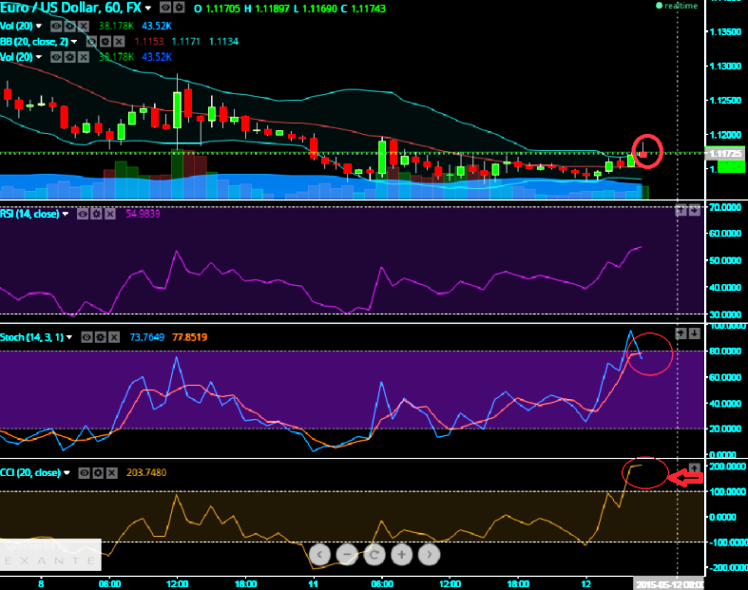Open settings of the Vol (20) indicator above BB
This screenshot has width=748, height=590.
coord(70,26)
